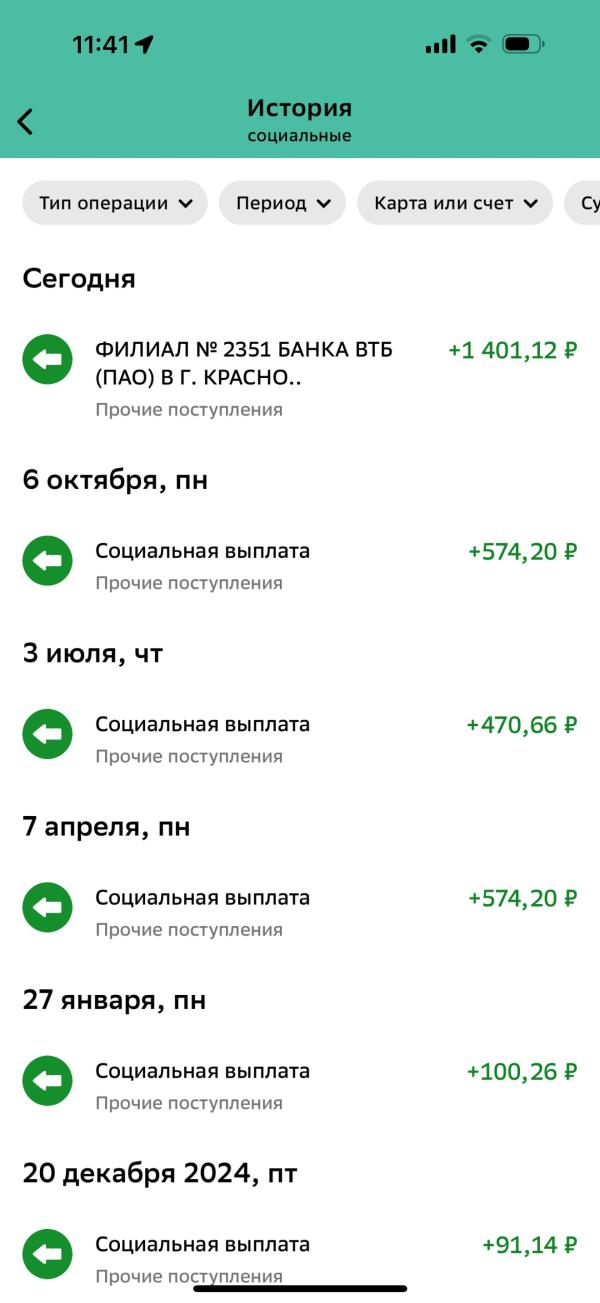Tap the battery icon in the status bar

coord(523,44)
